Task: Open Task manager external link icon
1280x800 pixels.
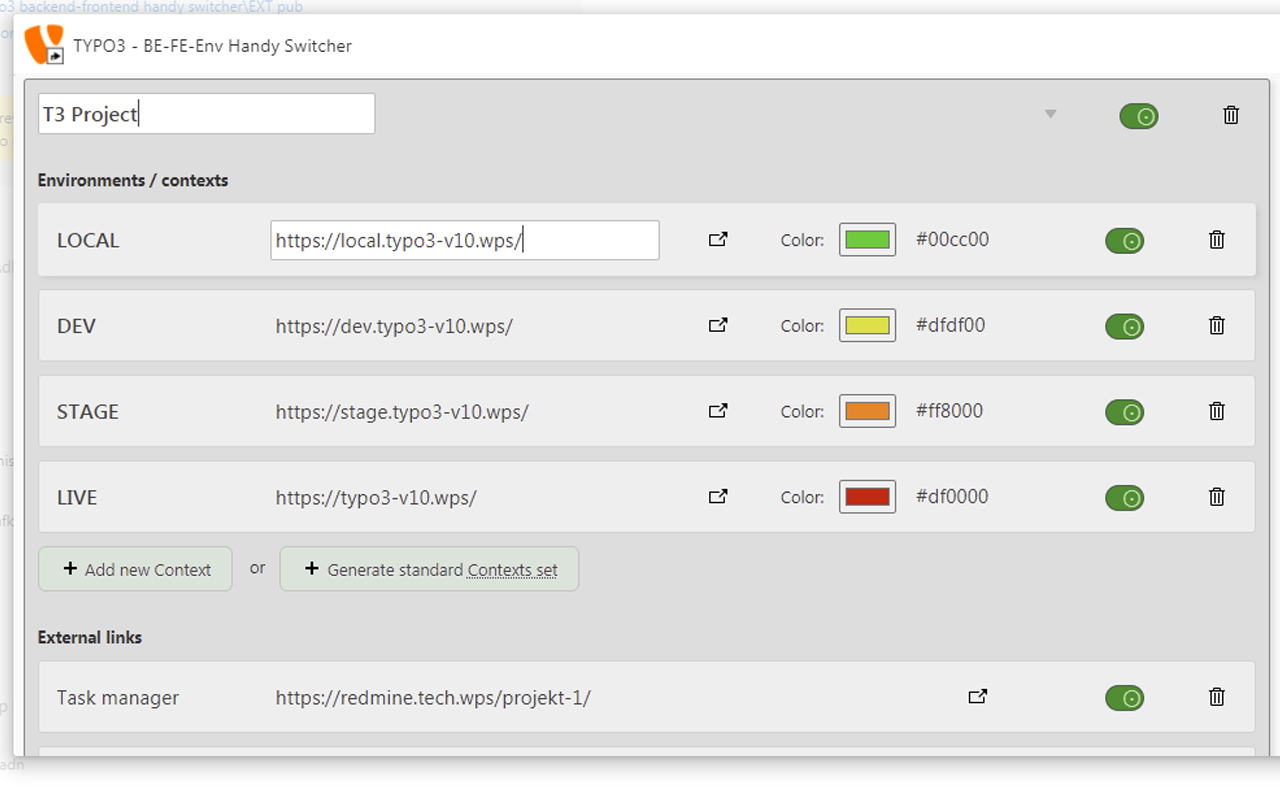Action: [978, 697]
